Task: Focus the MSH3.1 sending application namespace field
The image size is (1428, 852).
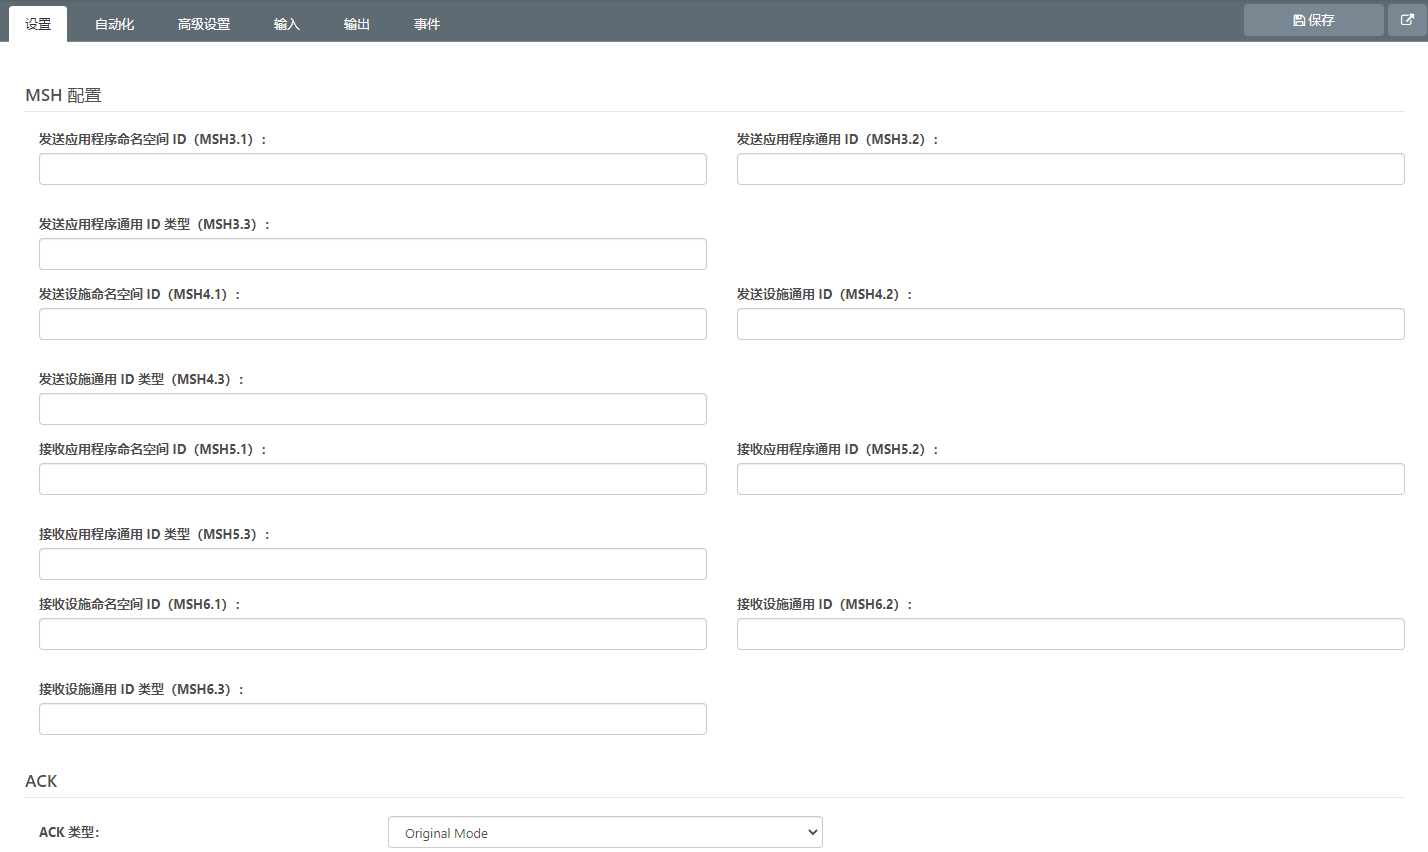Action: [373, 169]
